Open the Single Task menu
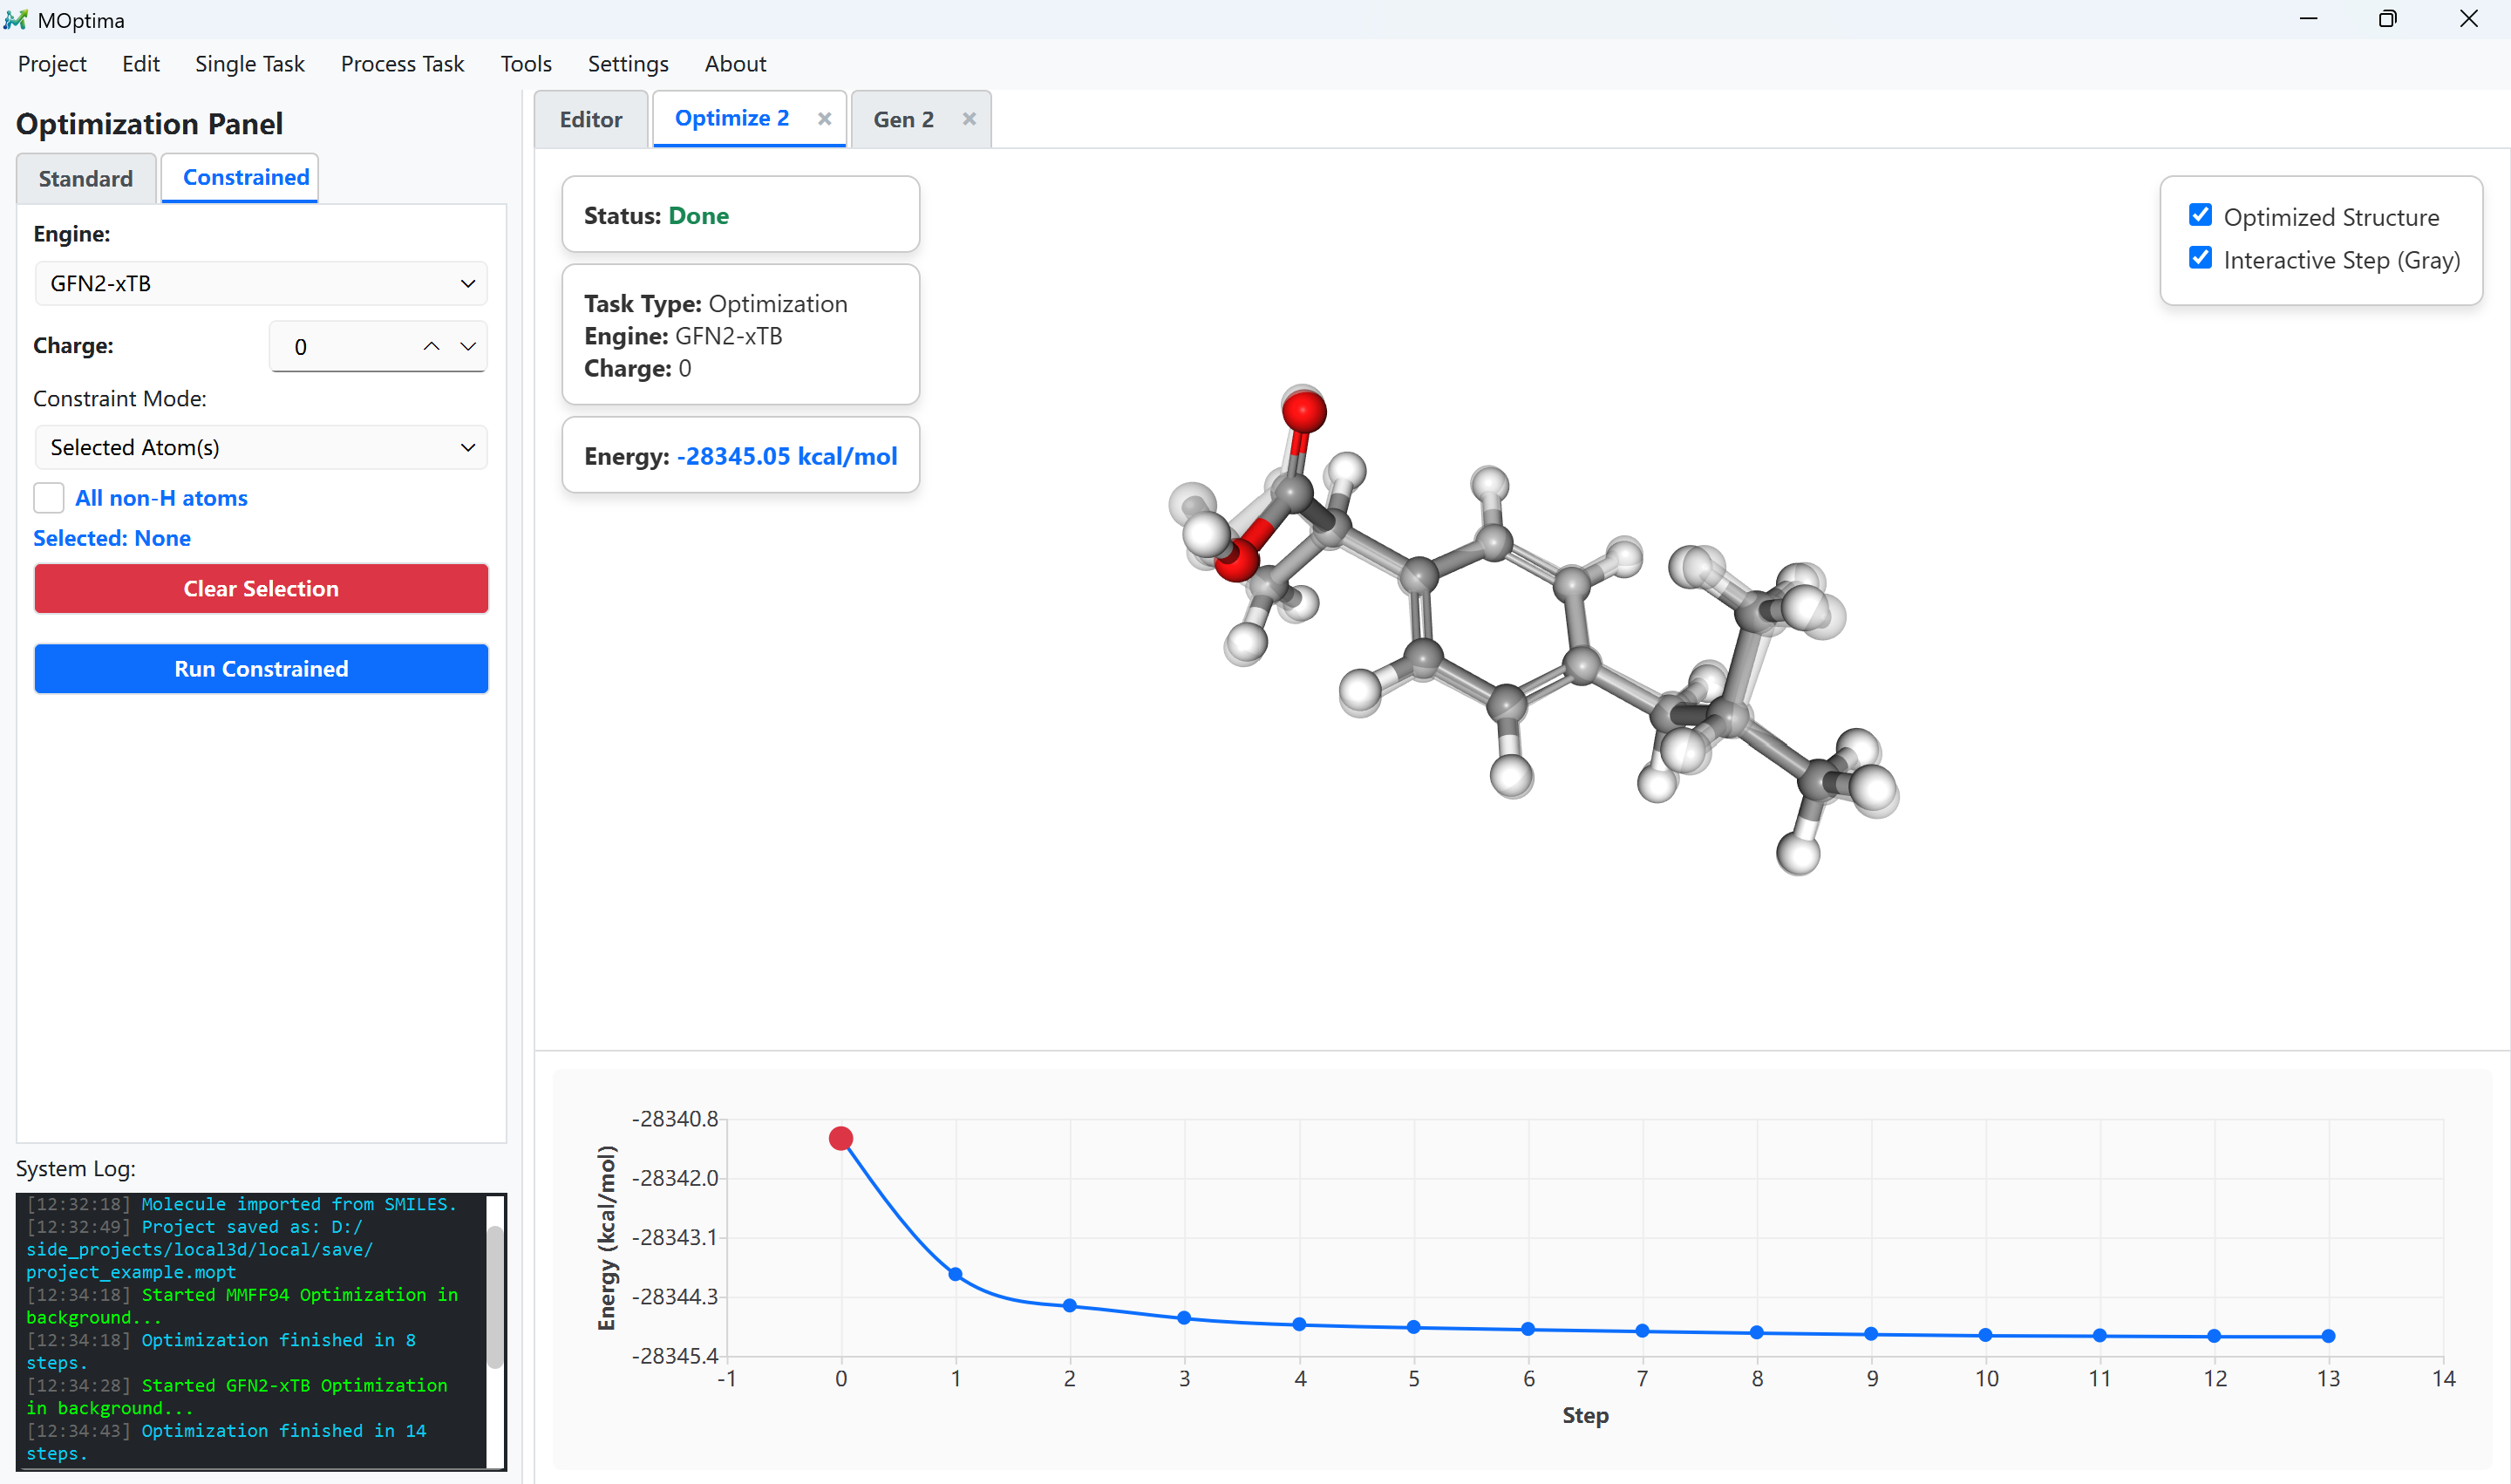The width and height of the screenshot is (2511, 1484). [250, 64]
